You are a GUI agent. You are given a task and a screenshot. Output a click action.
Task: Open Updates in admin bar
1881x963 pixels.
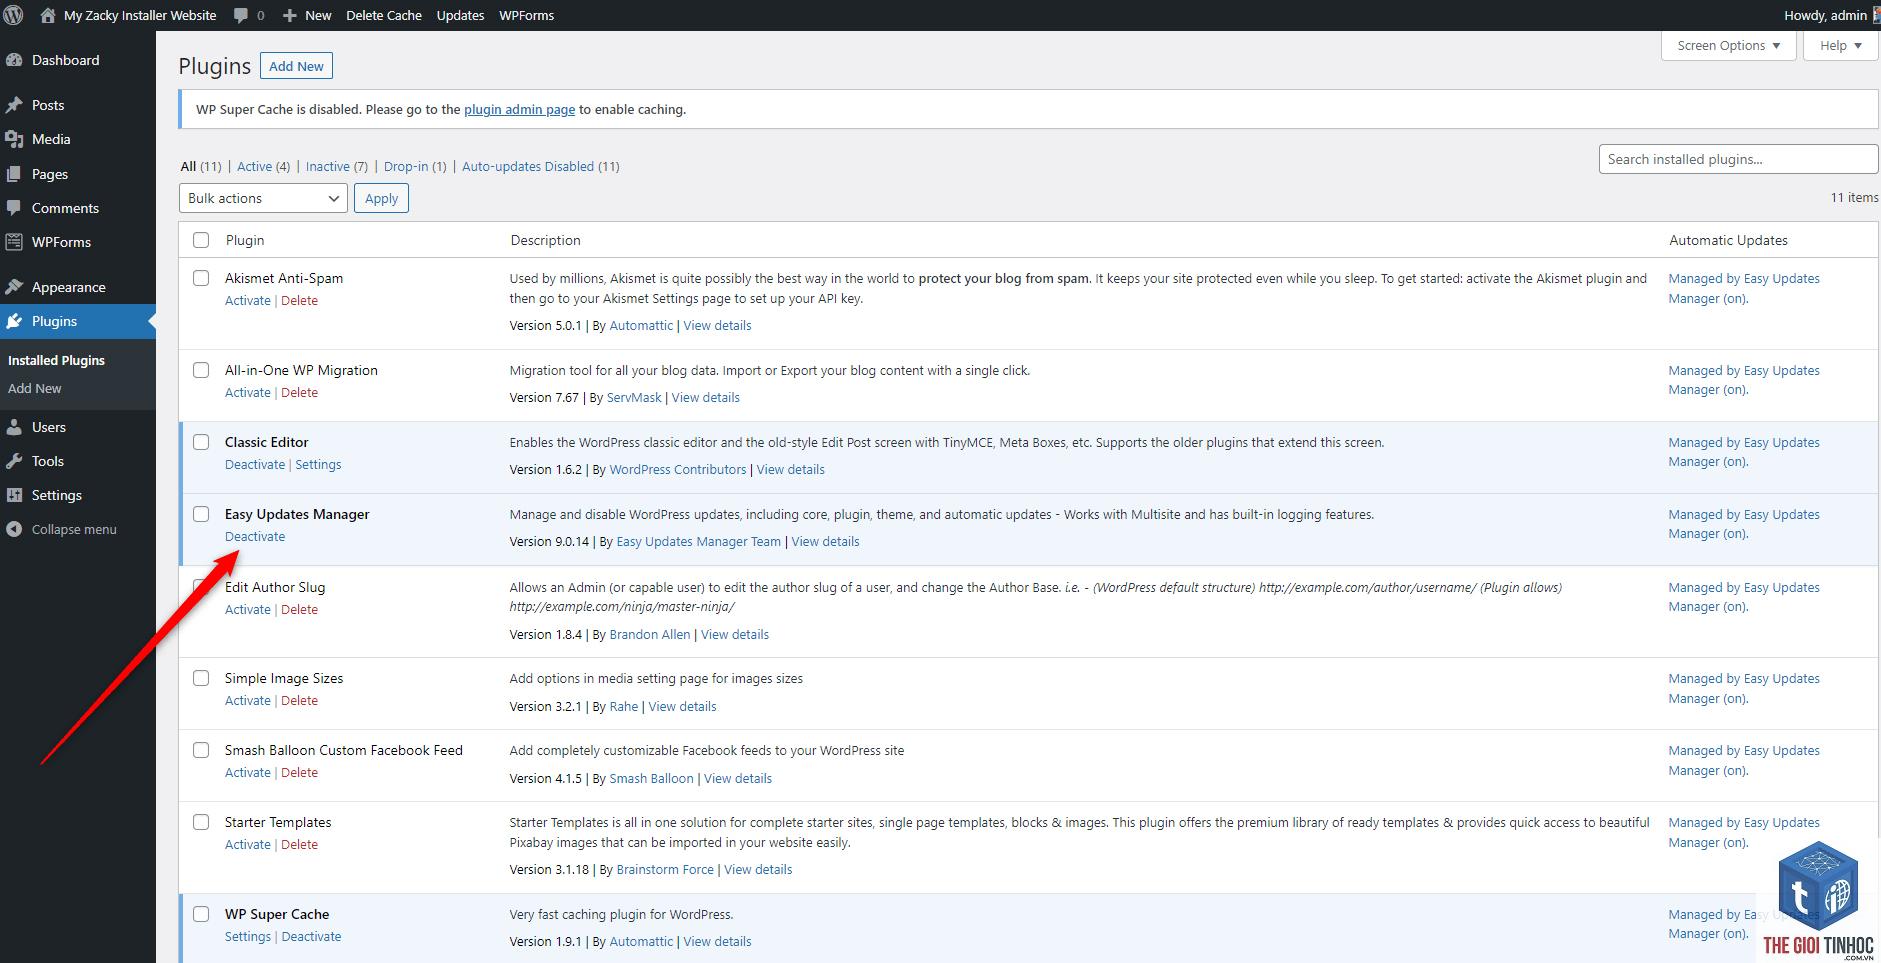tap(460, 15)
